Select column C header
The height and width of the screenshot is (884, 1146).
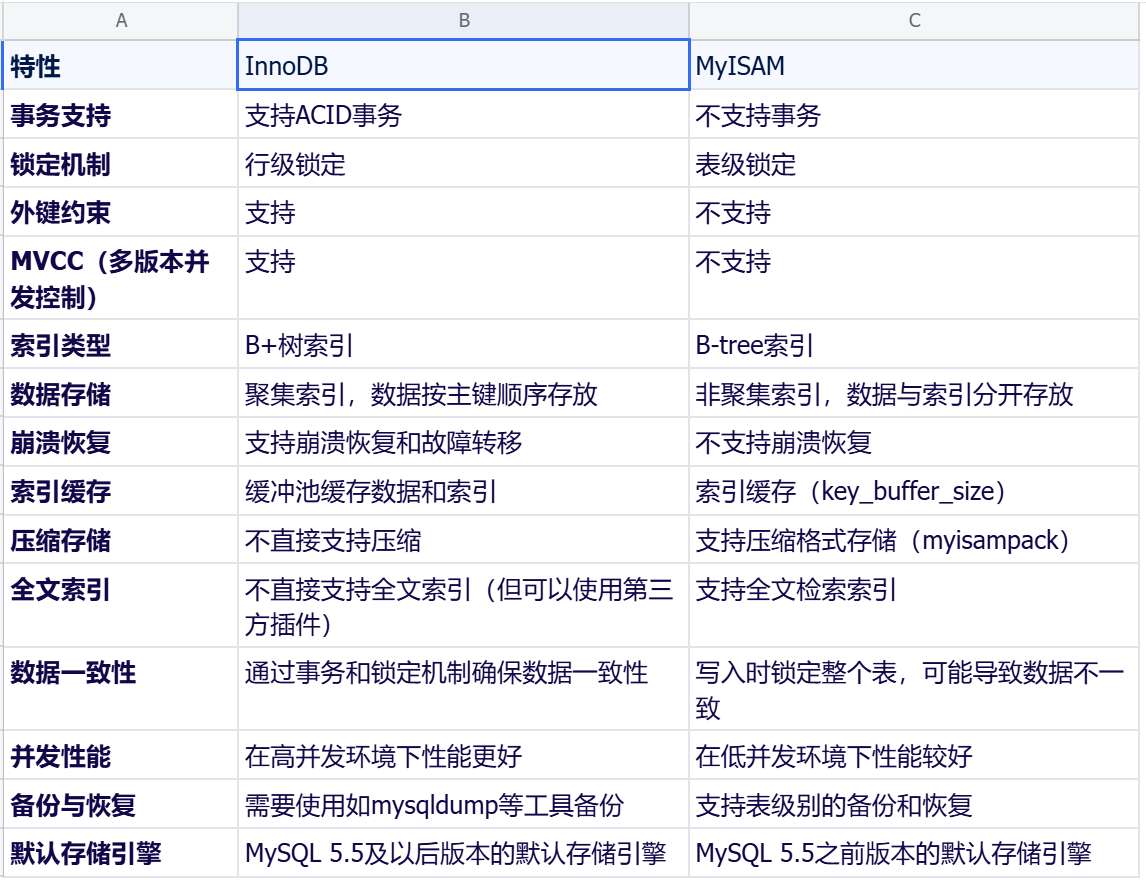914,20
